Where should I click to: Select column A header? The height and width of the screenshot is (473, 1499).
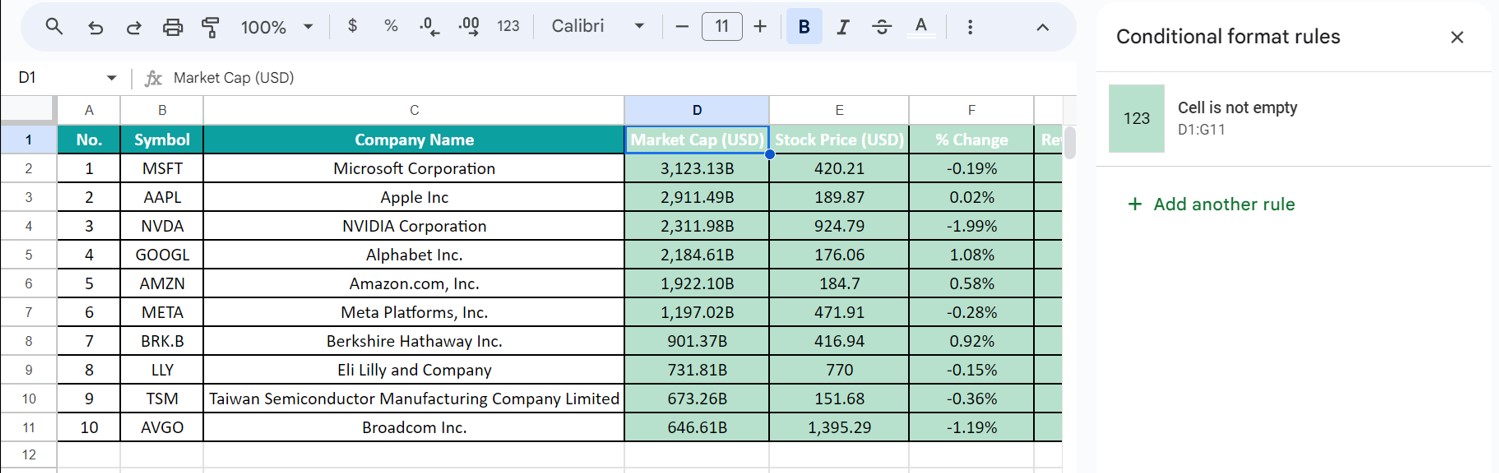89,110
